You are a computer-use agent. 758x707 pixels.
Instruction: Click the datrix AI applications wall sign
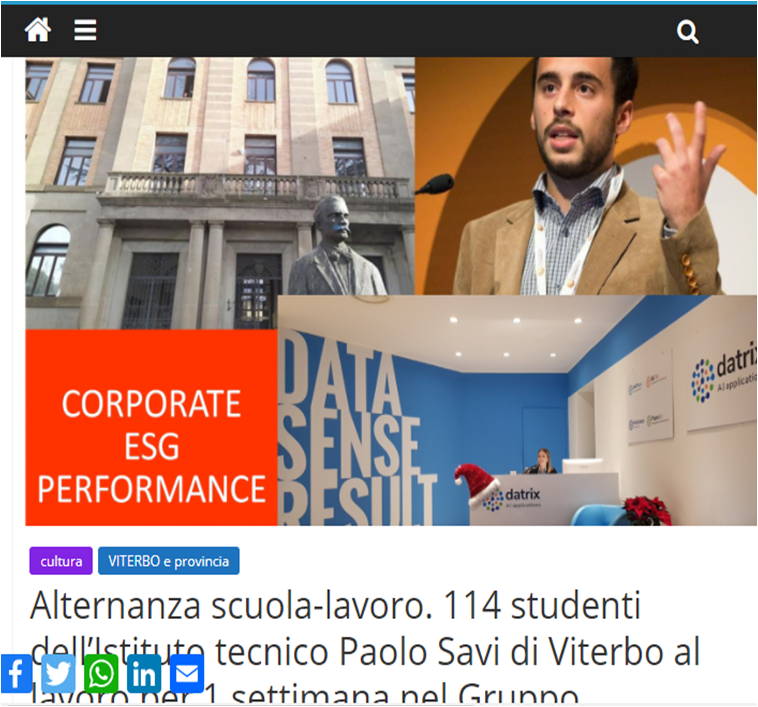click(724, 378)
